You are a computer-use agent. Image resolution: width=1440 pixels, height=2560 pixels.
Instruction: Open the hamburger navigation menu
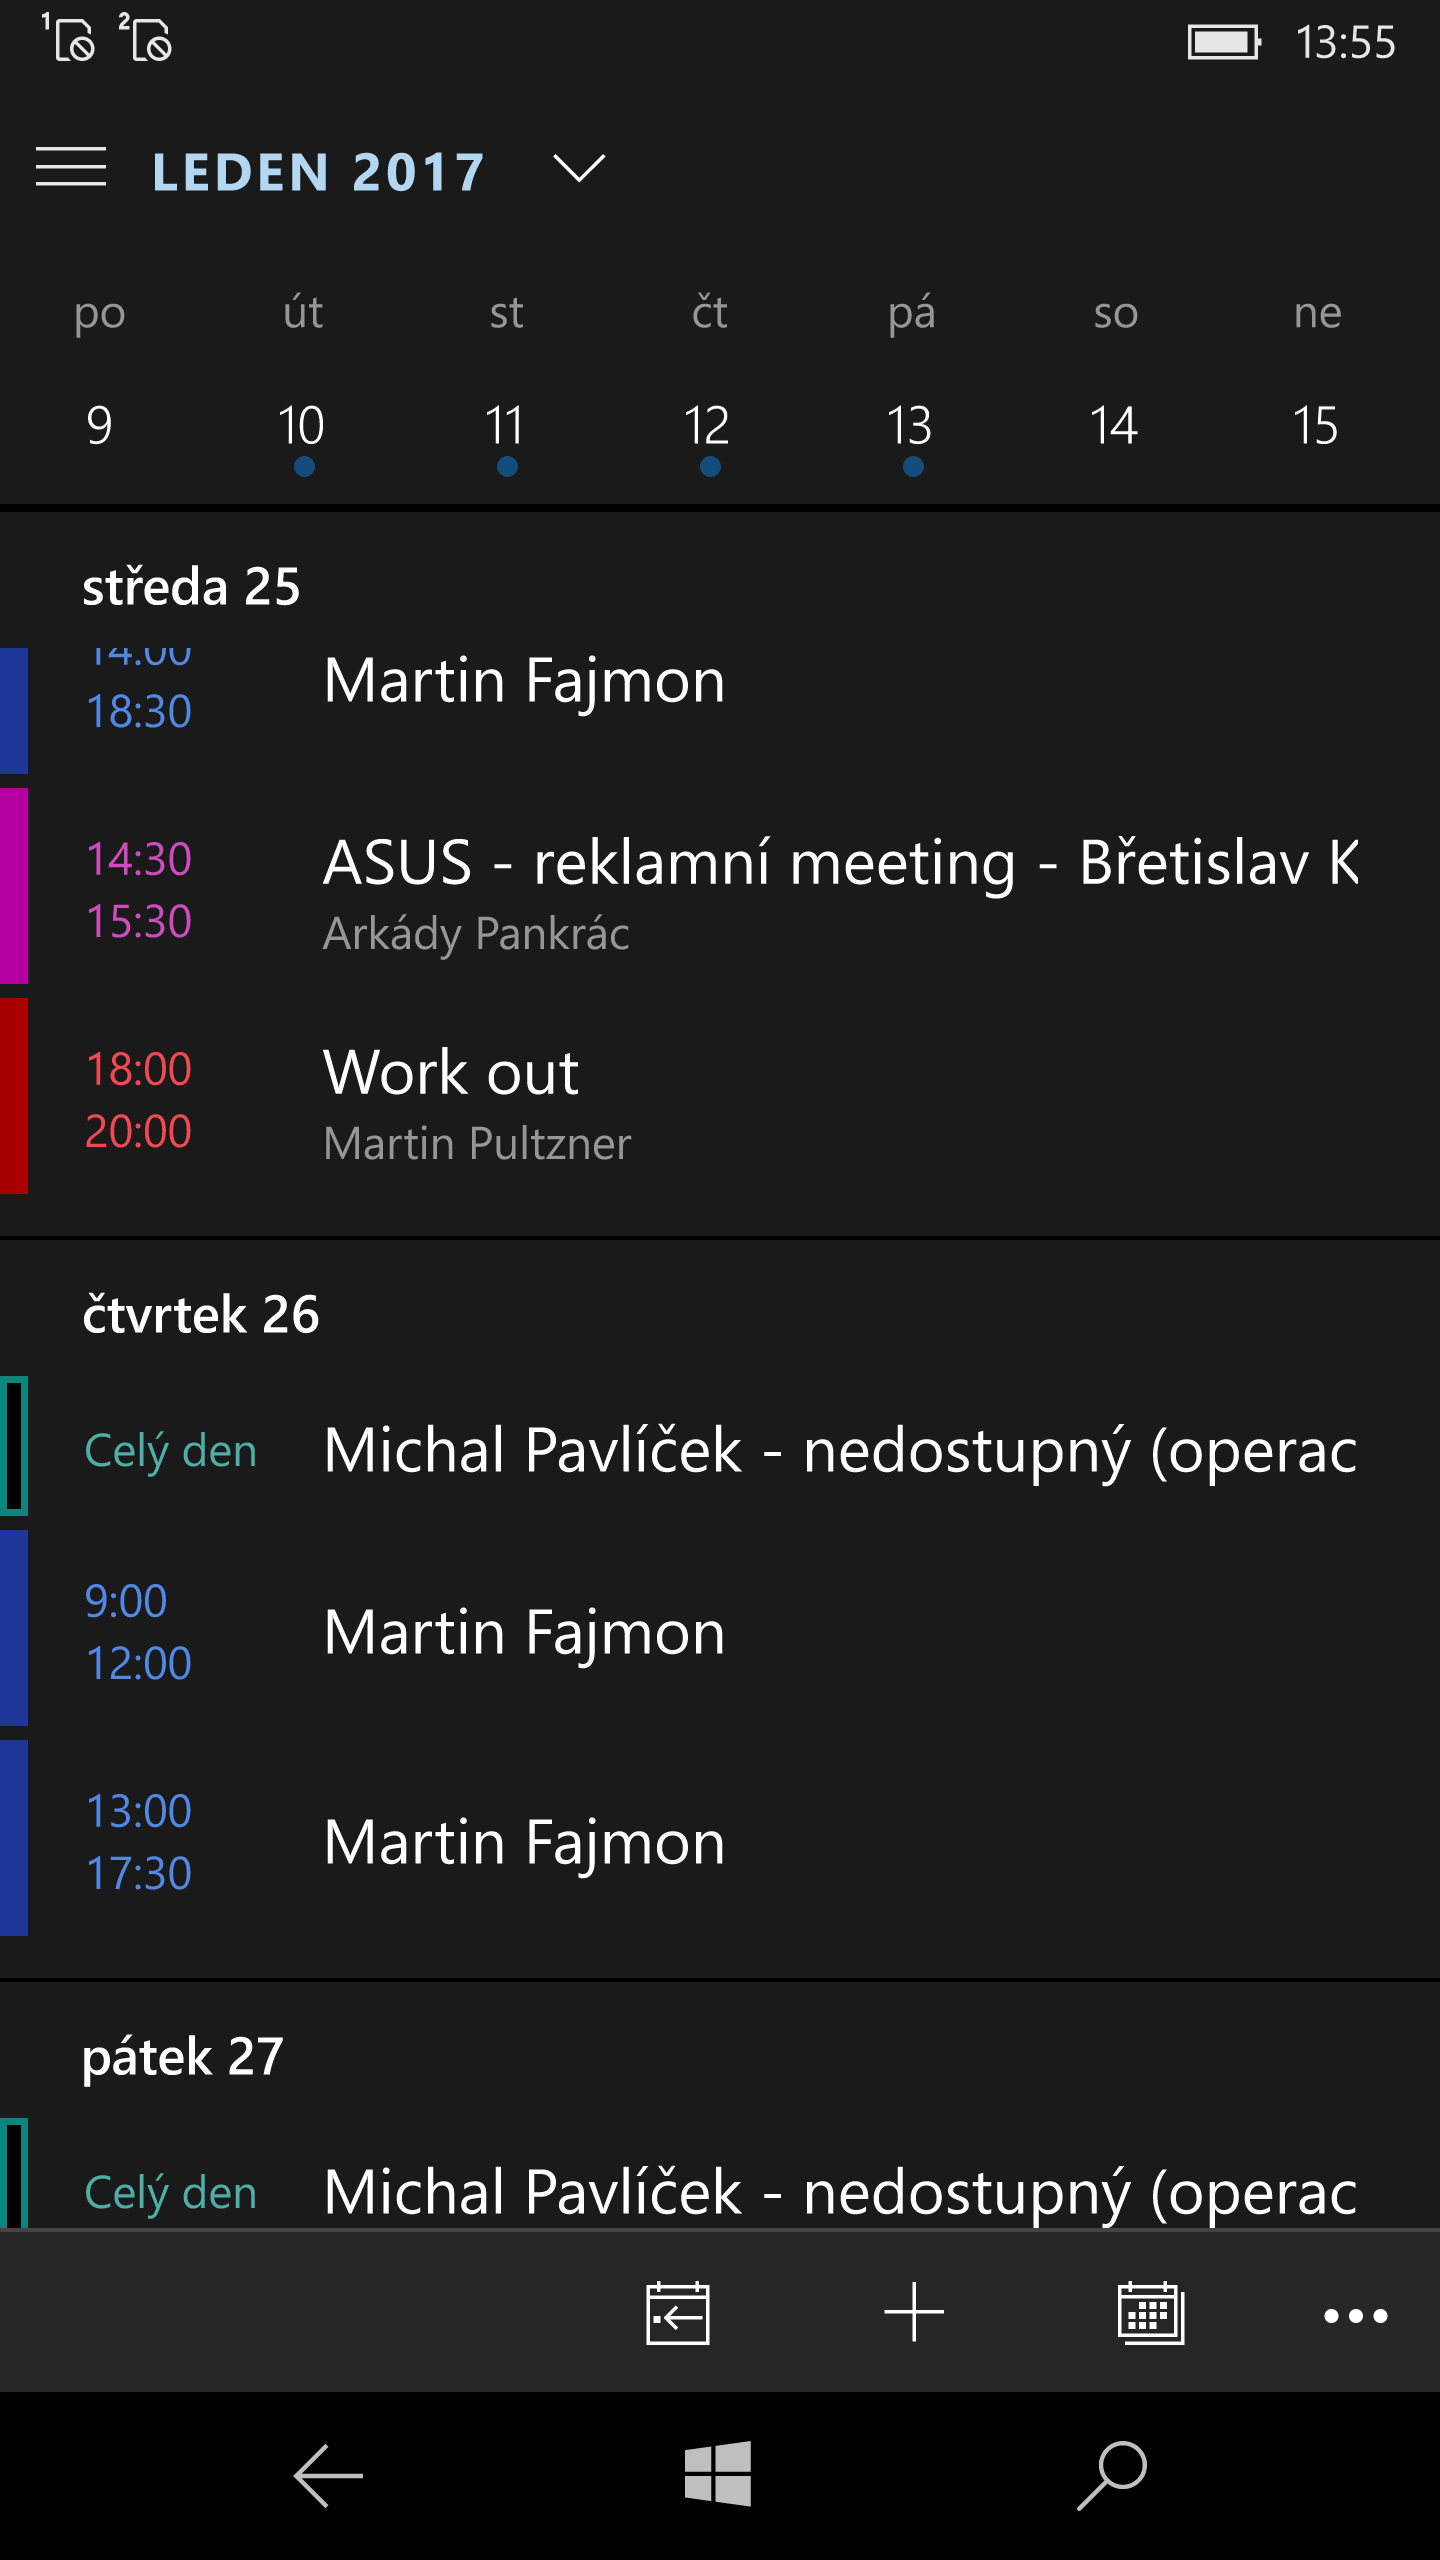(x=70, y=167)
